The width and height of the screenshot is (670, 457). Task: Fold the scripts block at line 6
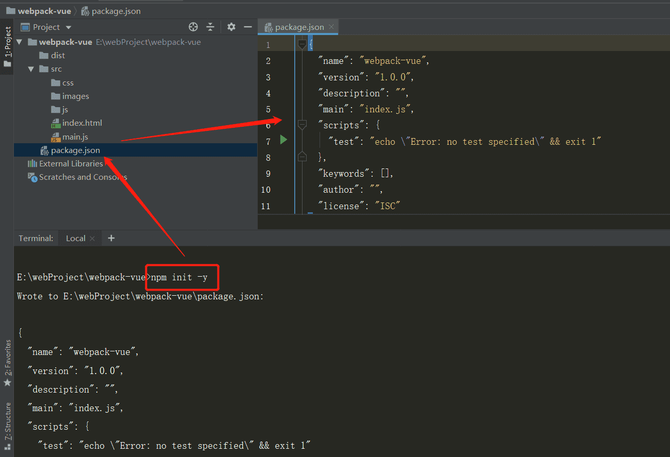[302, 125]
